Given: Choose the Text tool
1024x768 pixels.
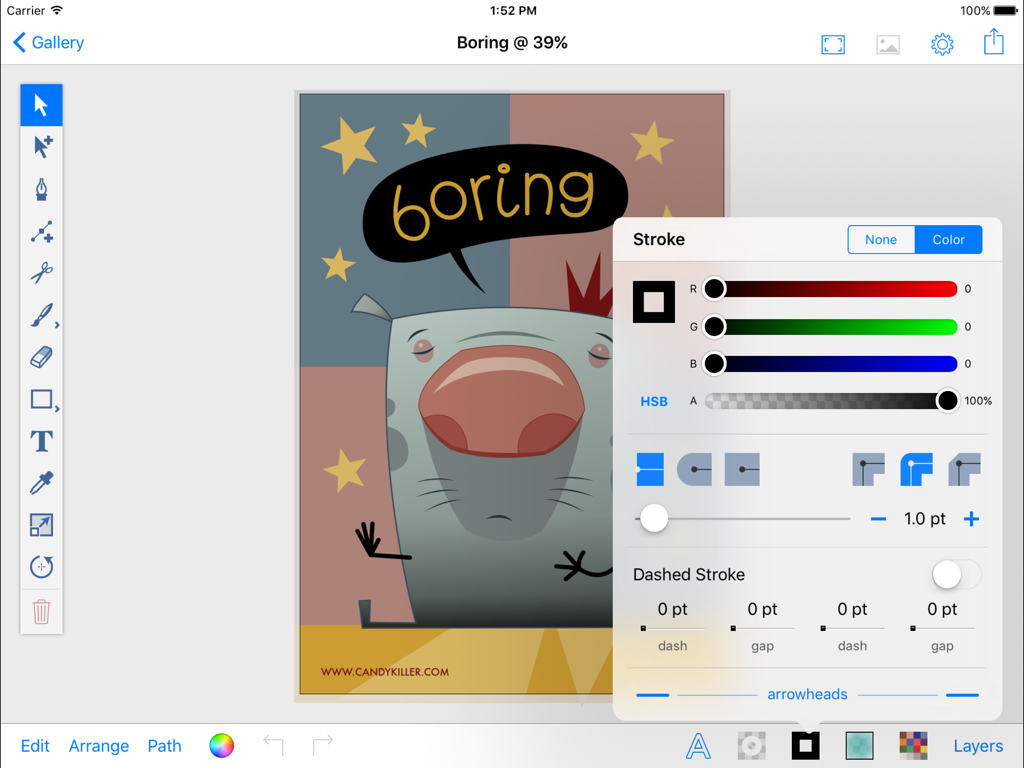Looking at the screenshot, I should [41, 441].
